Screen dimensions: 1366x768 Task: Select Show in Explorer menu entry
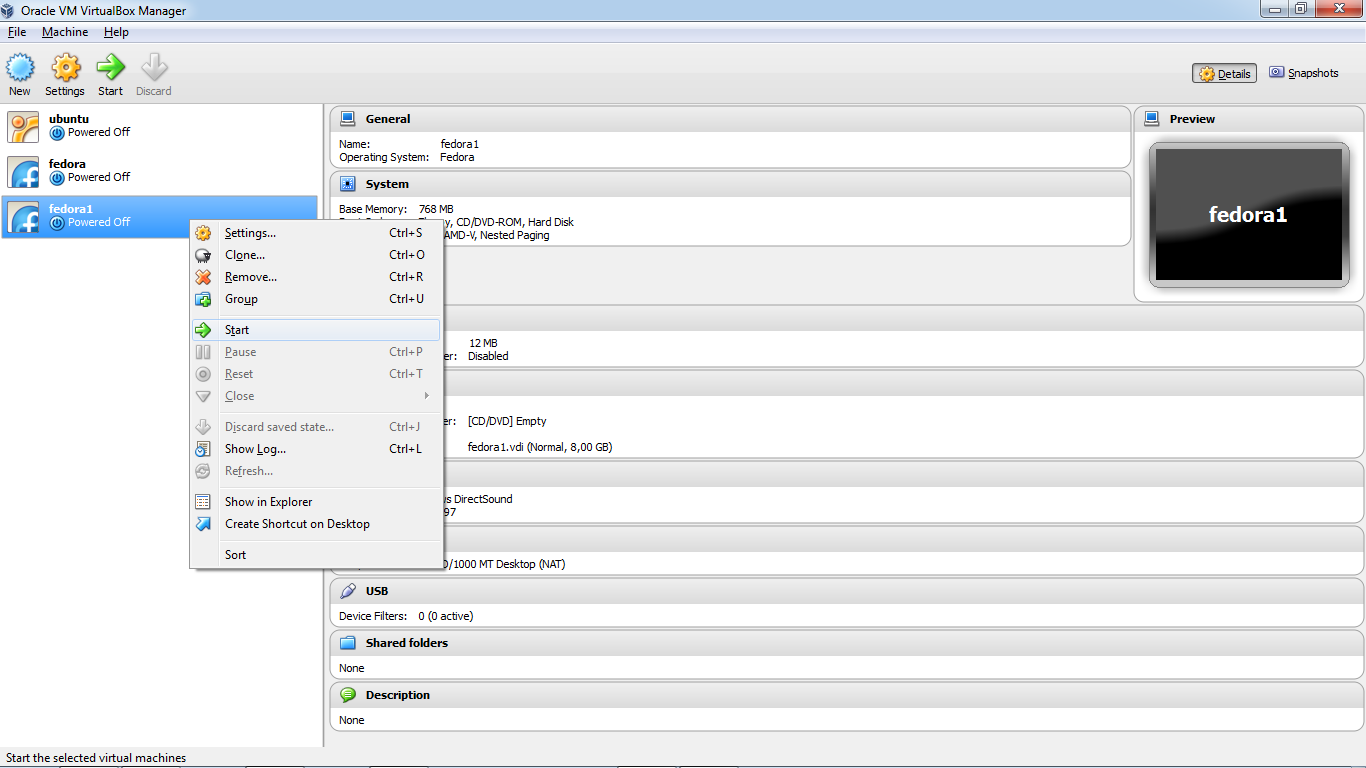316,502
